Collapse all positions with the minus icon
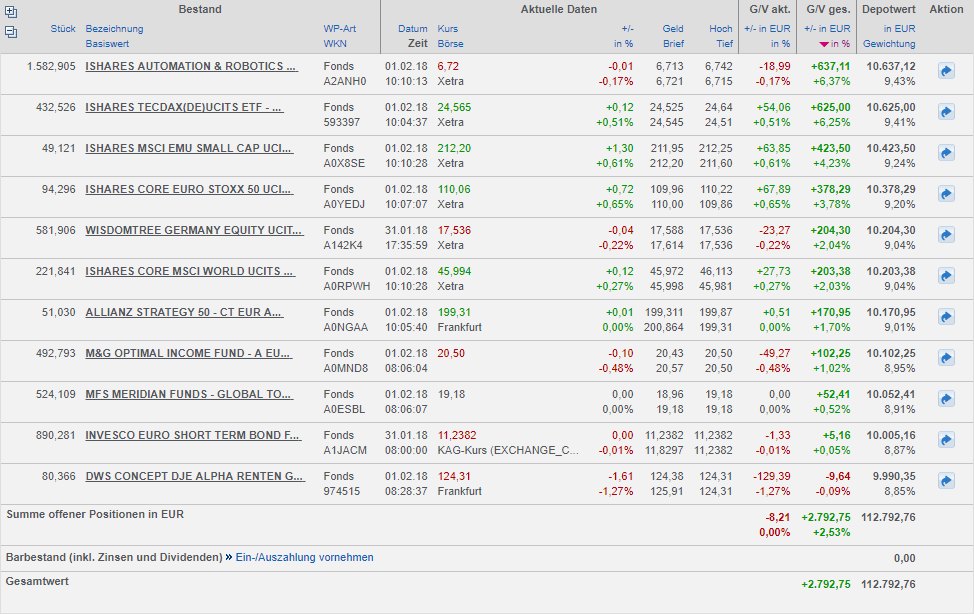This screenshot has width=974, height=614. (11, 32)
